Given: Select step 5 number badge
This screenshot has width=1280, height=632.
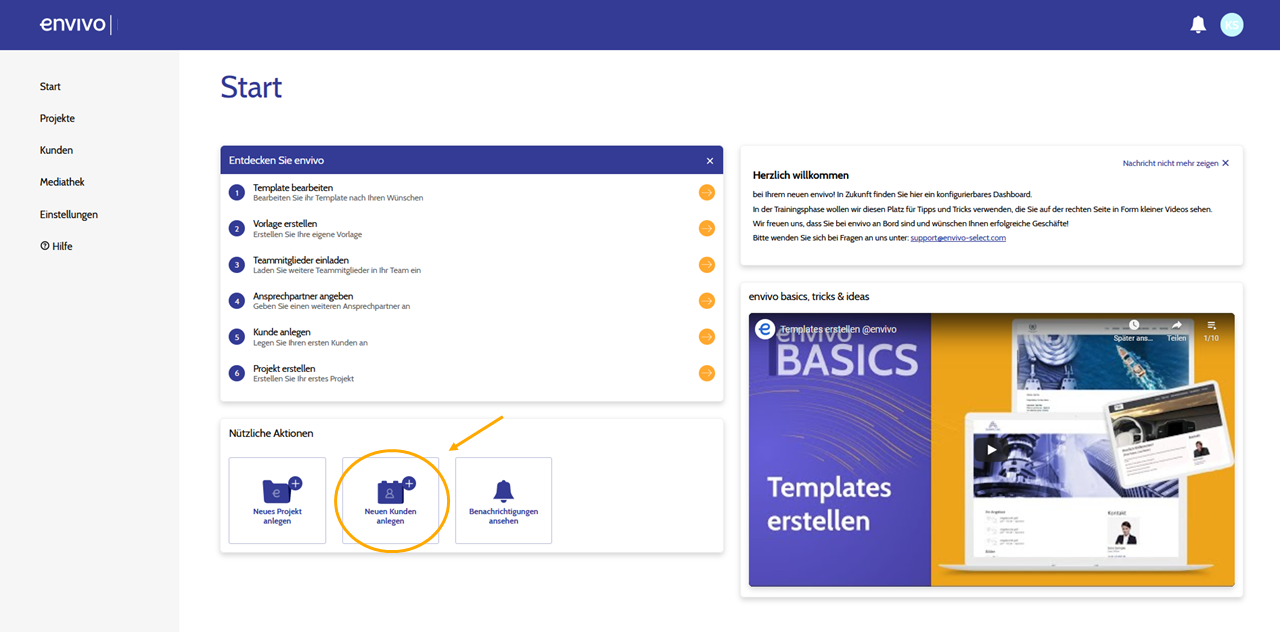Looking at the screenshot, I should (237, 337).
